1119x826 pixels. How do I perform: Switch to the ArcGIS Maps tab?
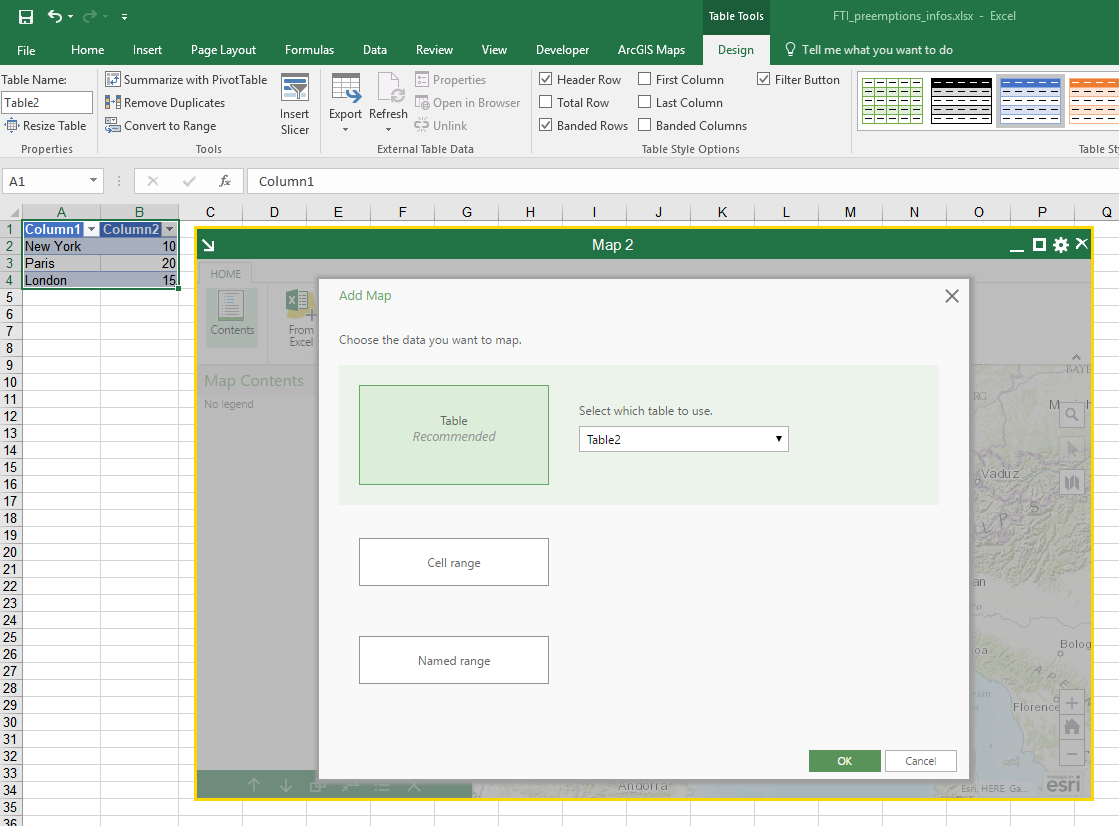click(651, 50)
